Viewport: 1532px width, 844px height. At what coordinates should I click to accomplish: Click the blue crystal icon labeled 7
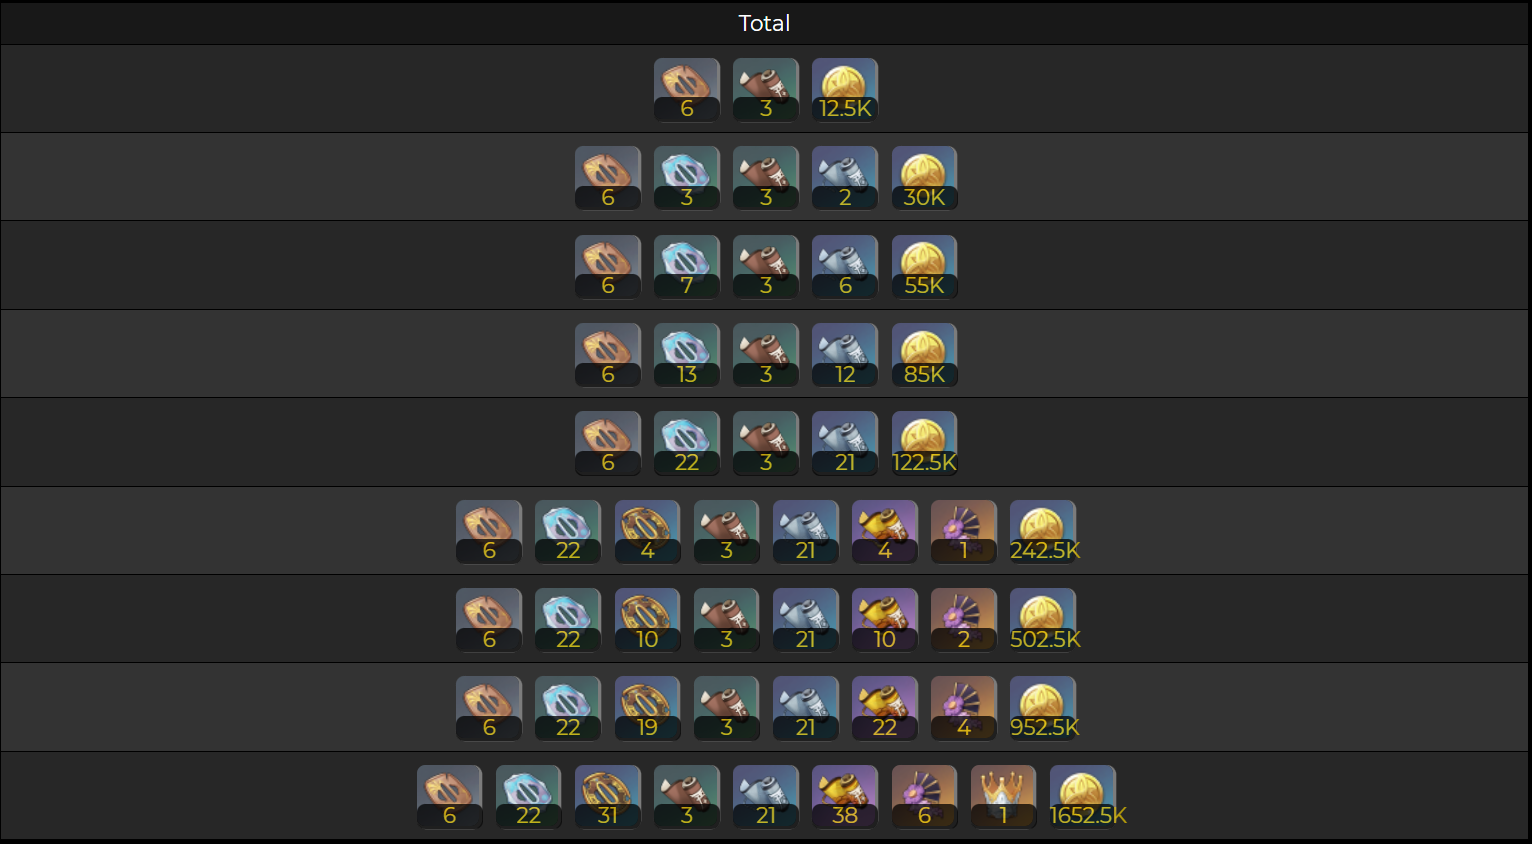pos(687,267)
